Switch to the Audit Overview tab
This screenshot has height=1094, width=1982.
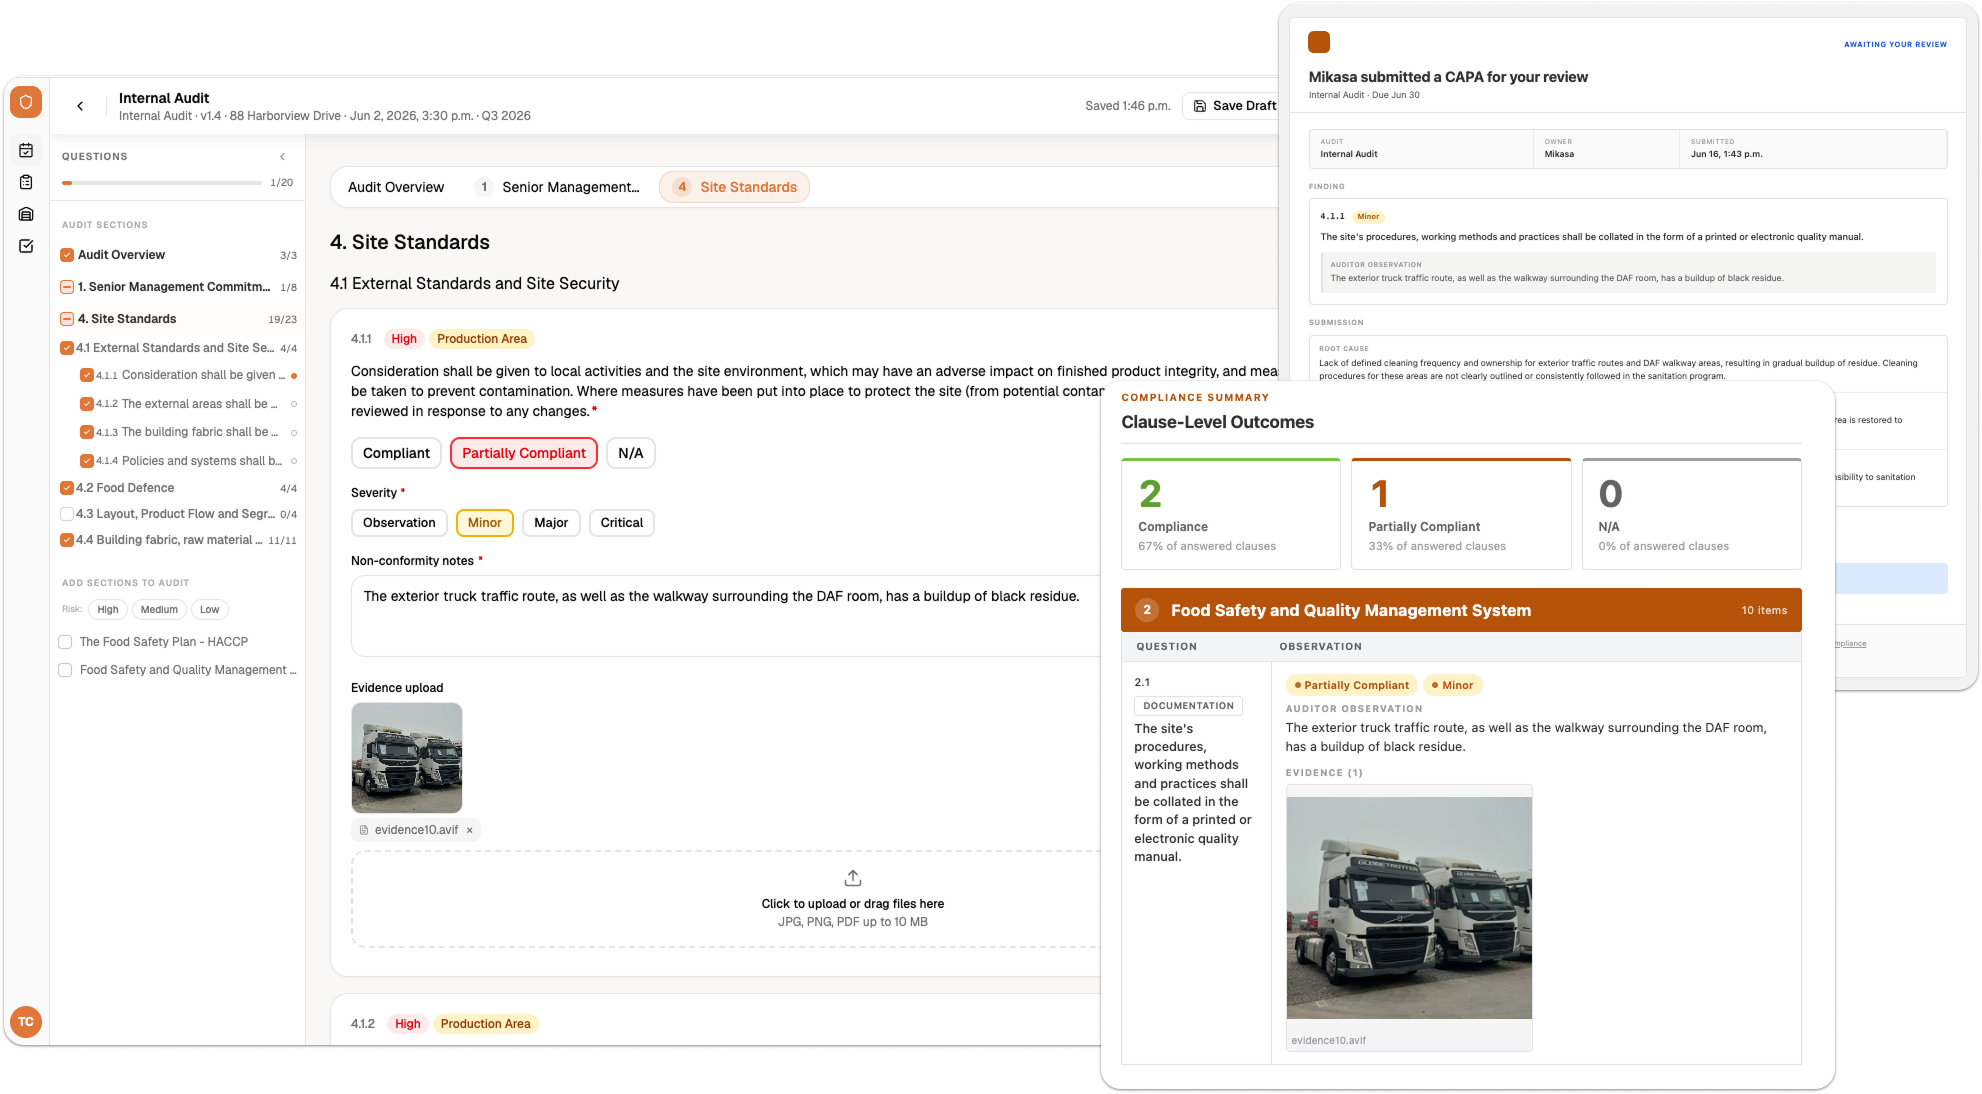[396, 187]
